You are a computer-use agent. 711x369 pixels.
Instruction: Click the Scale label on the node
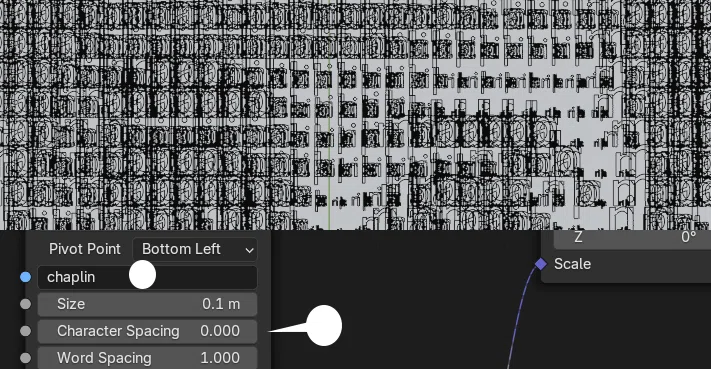click(x=572, y=264)
